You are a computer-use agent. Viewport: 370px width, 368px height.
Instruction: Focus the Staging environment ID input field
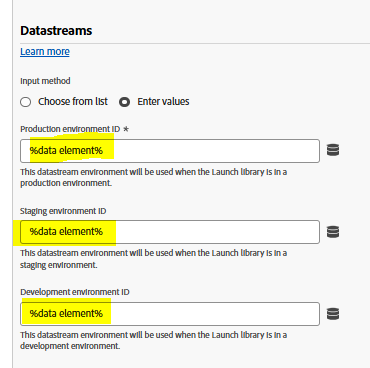[170, 232]
